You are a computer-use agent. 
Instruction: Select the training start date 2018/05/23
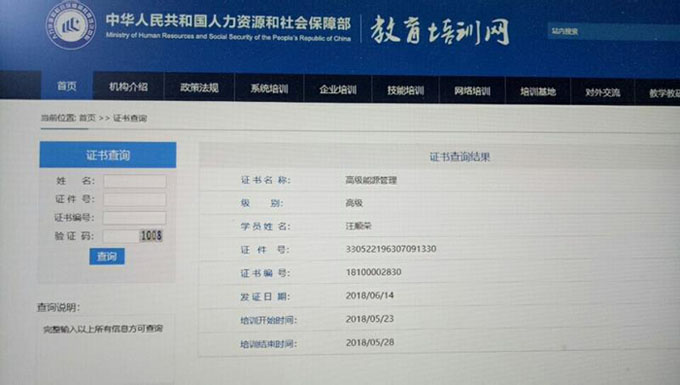370,319
